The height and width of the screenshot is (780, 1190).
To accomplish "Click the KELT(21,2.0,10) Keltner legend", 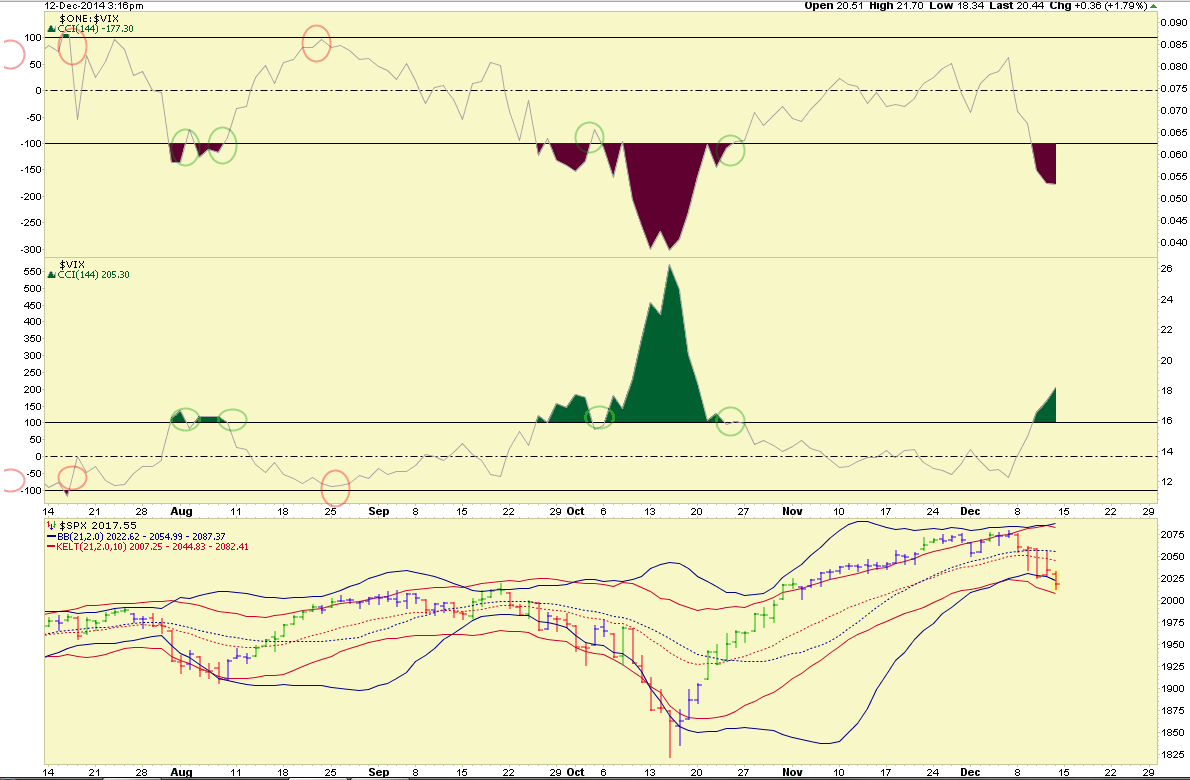I will click(153, 546).
